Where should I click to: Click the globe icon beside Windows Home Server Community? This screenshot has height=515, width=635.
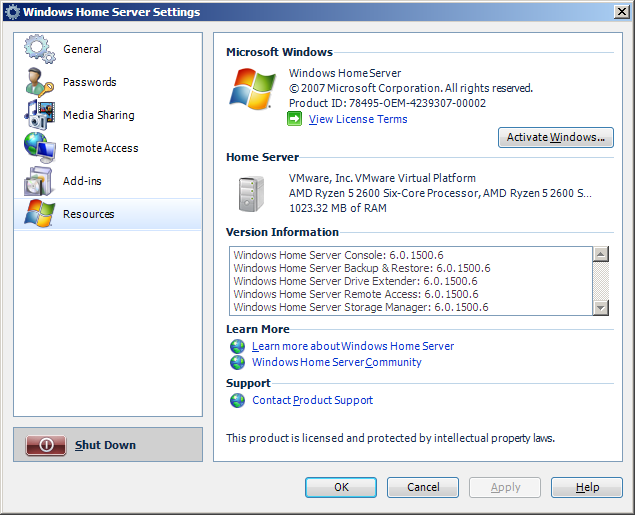(237, 362)
